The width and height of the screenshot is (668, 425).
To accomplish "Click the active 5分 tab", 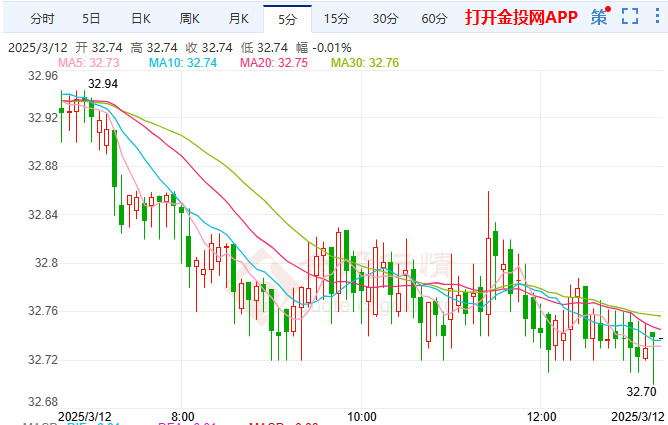I will (x=287, y=19).
